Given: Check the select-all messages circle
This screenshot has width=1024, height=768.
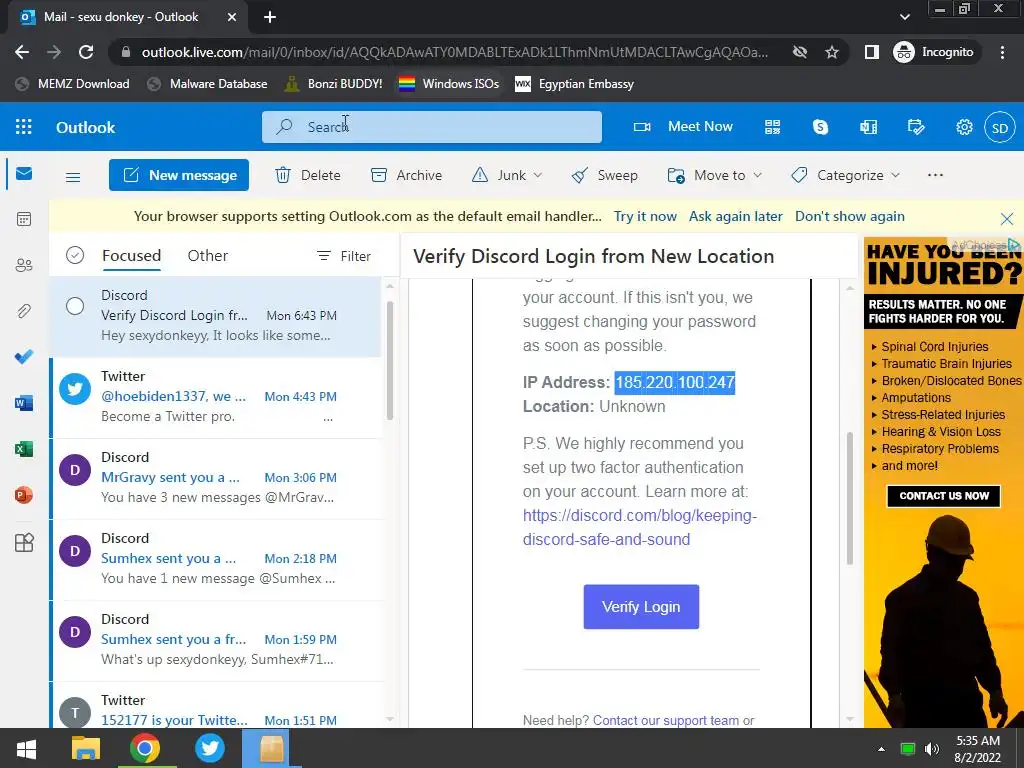Looking at the screenshot, I should pyautogui.click(x=75, y=255).
